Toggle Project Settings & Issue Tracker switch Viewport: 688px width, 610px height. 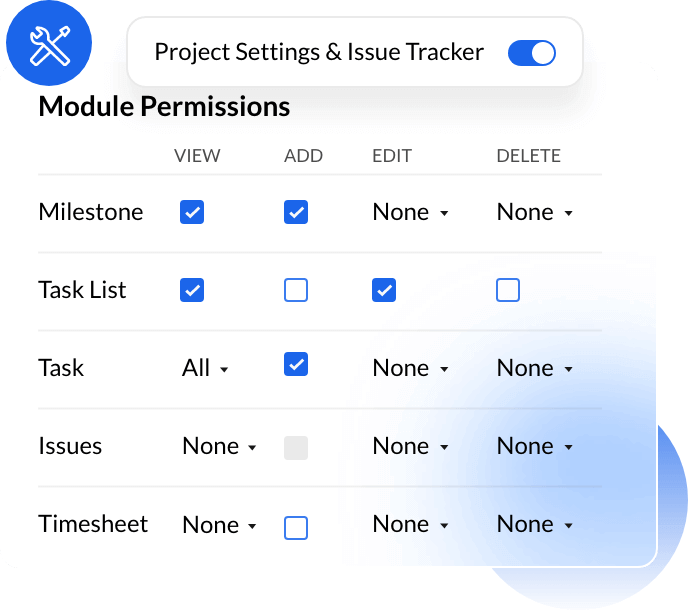click(x=531, y=53)
